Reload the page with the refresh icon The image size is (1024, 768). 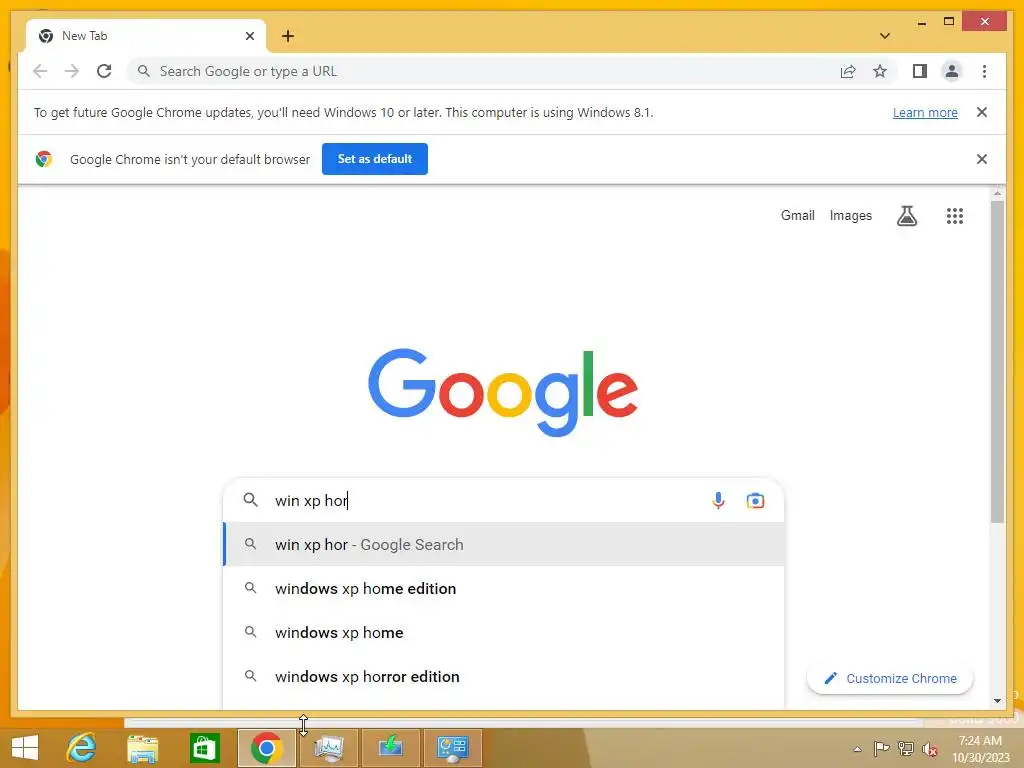104,71
